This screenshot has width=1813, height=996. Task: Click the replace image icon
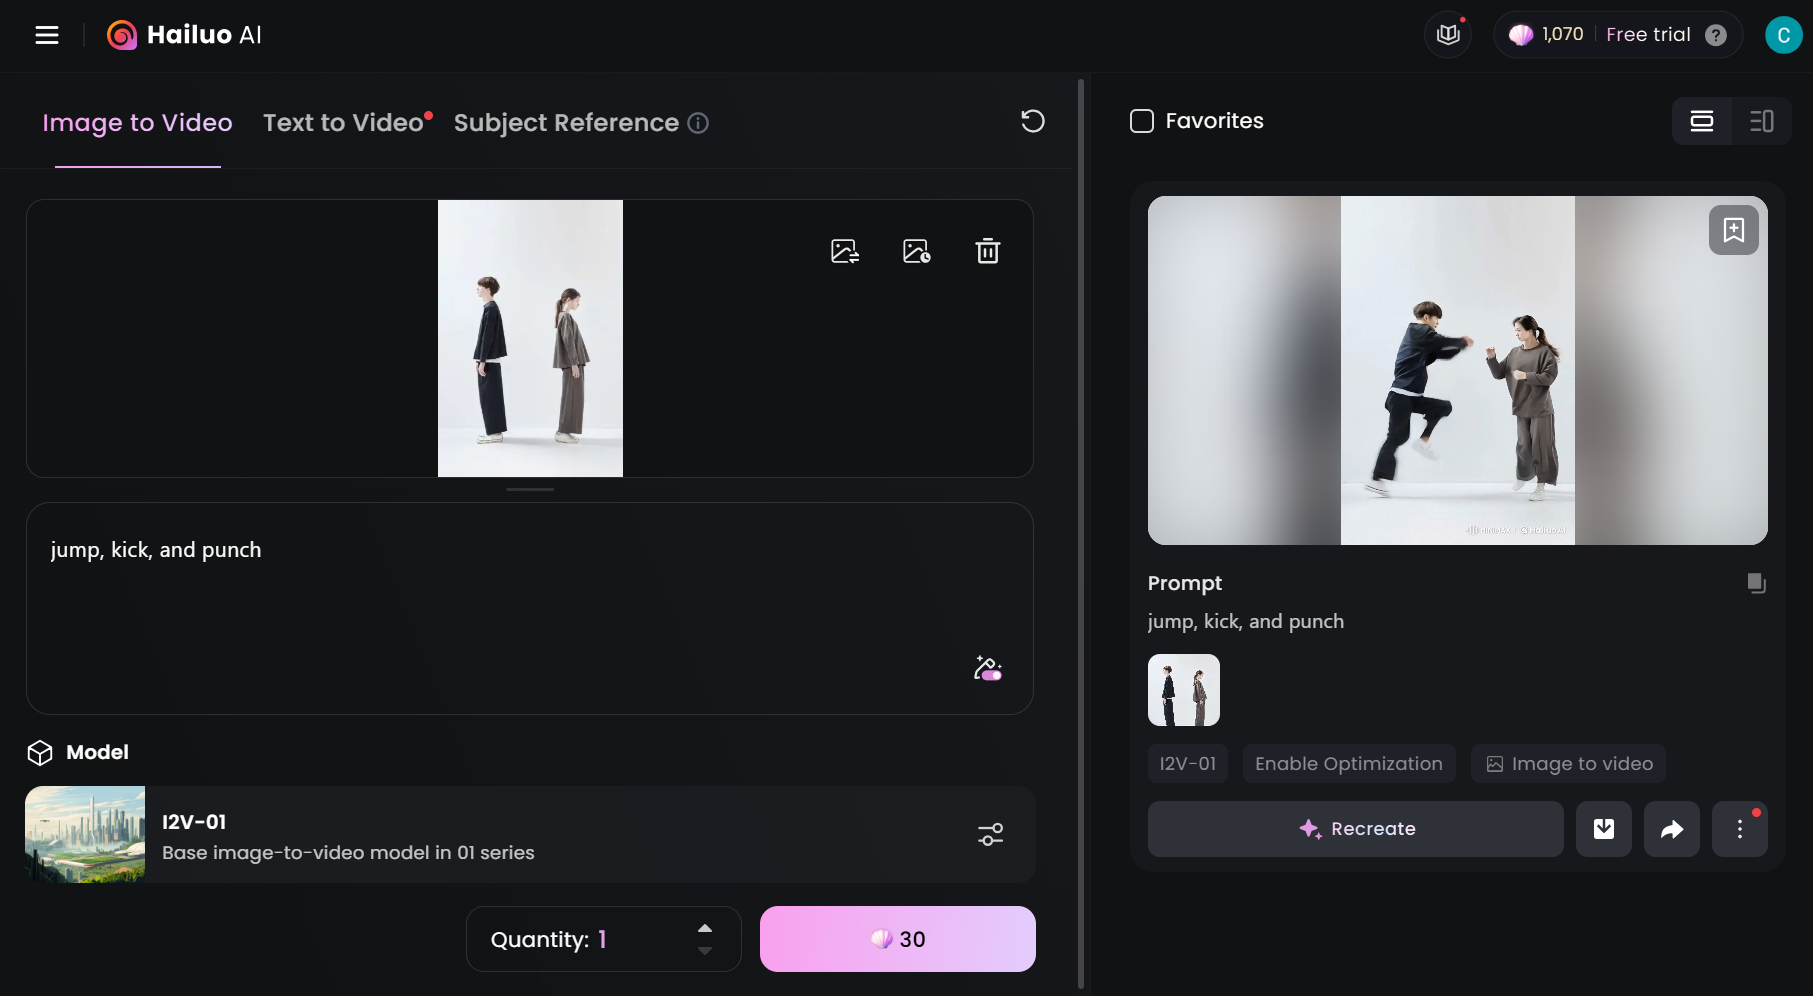[845, 251]
